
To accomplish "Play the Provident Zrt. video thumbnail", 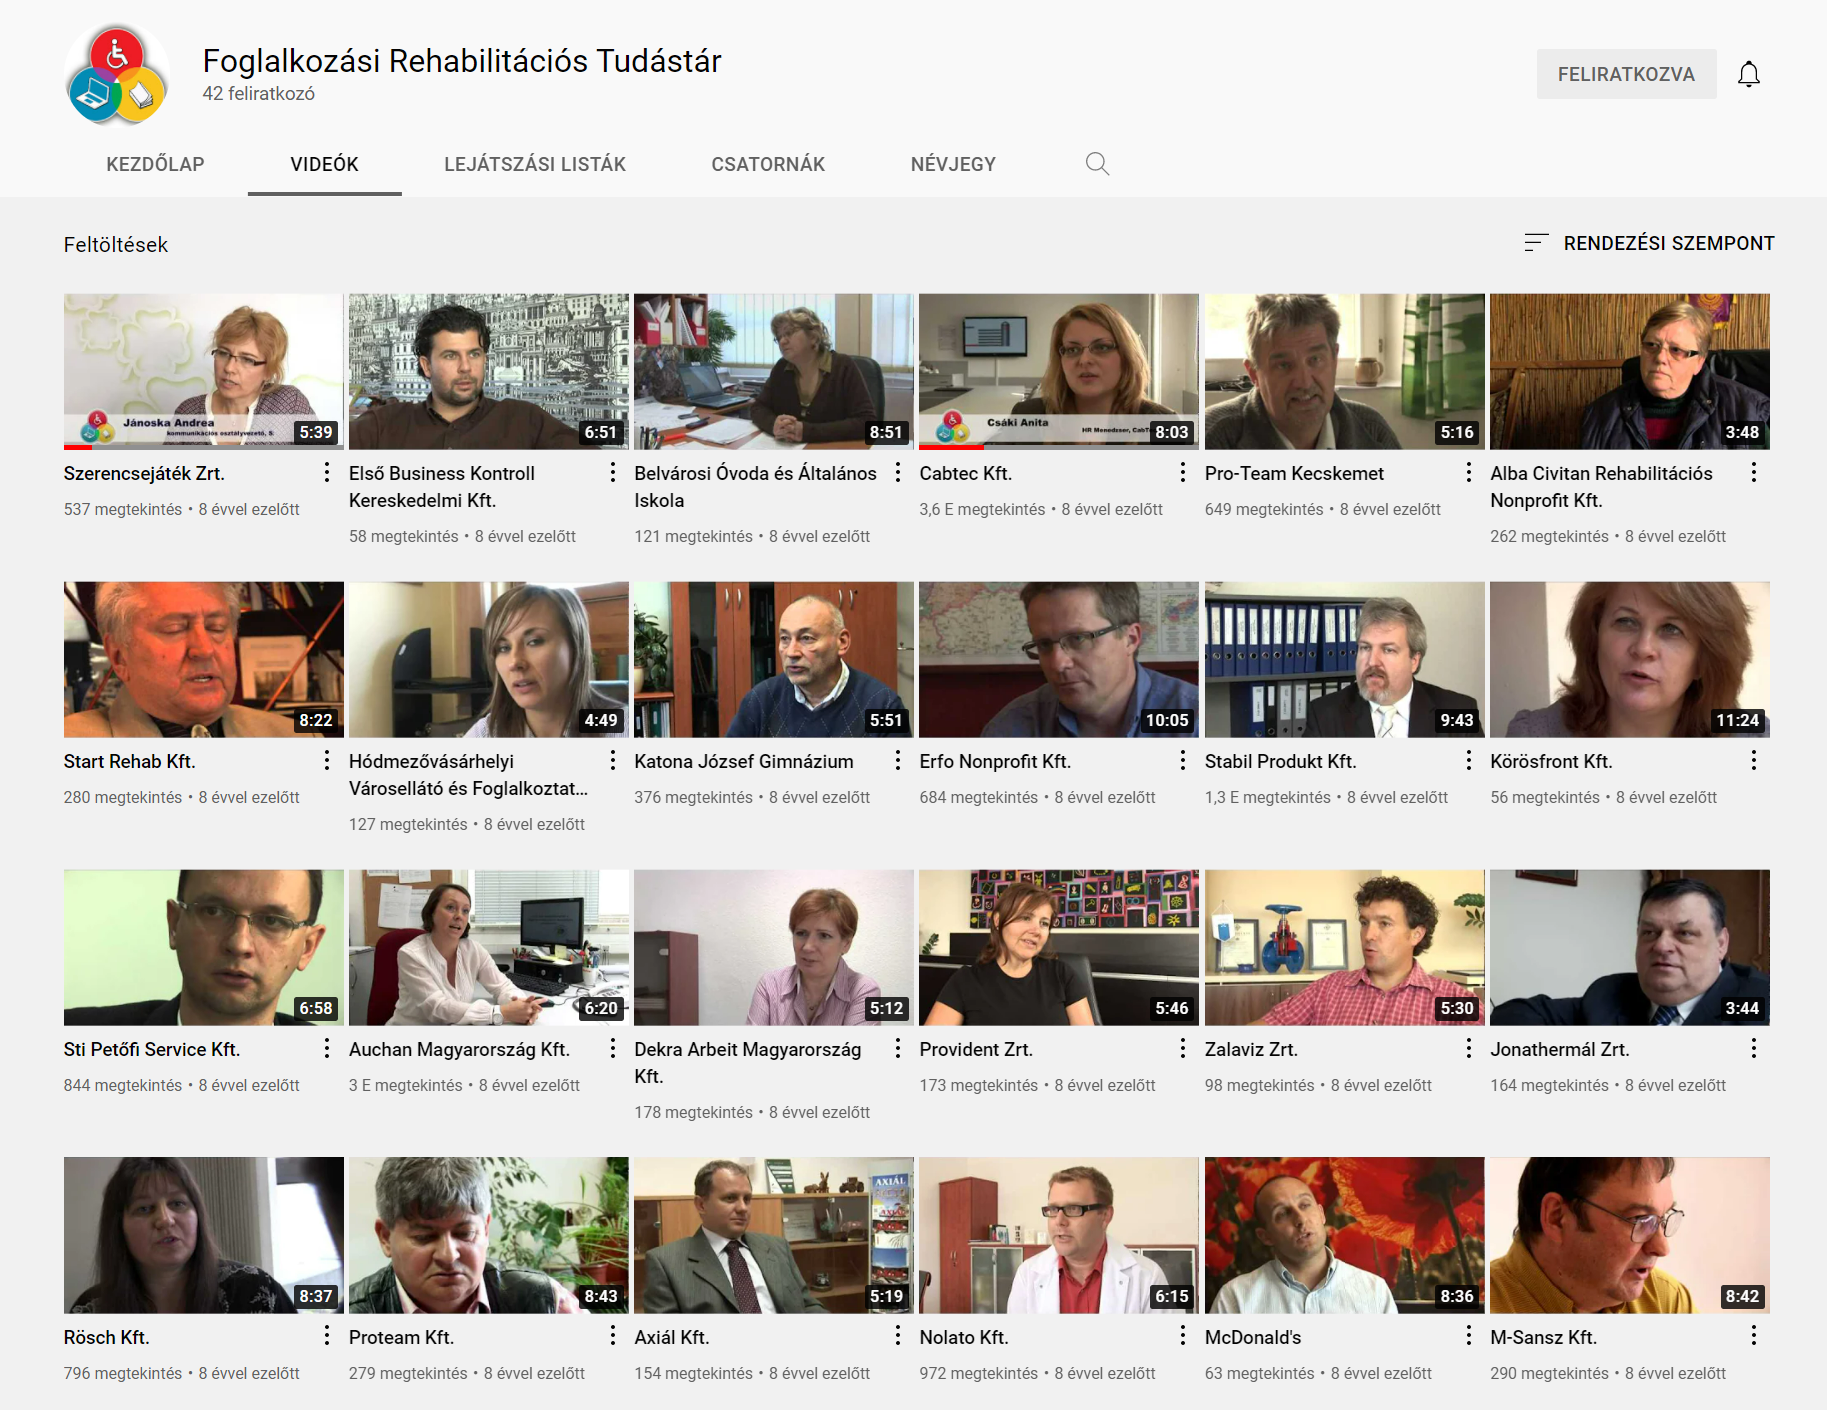I will 1059,947.
